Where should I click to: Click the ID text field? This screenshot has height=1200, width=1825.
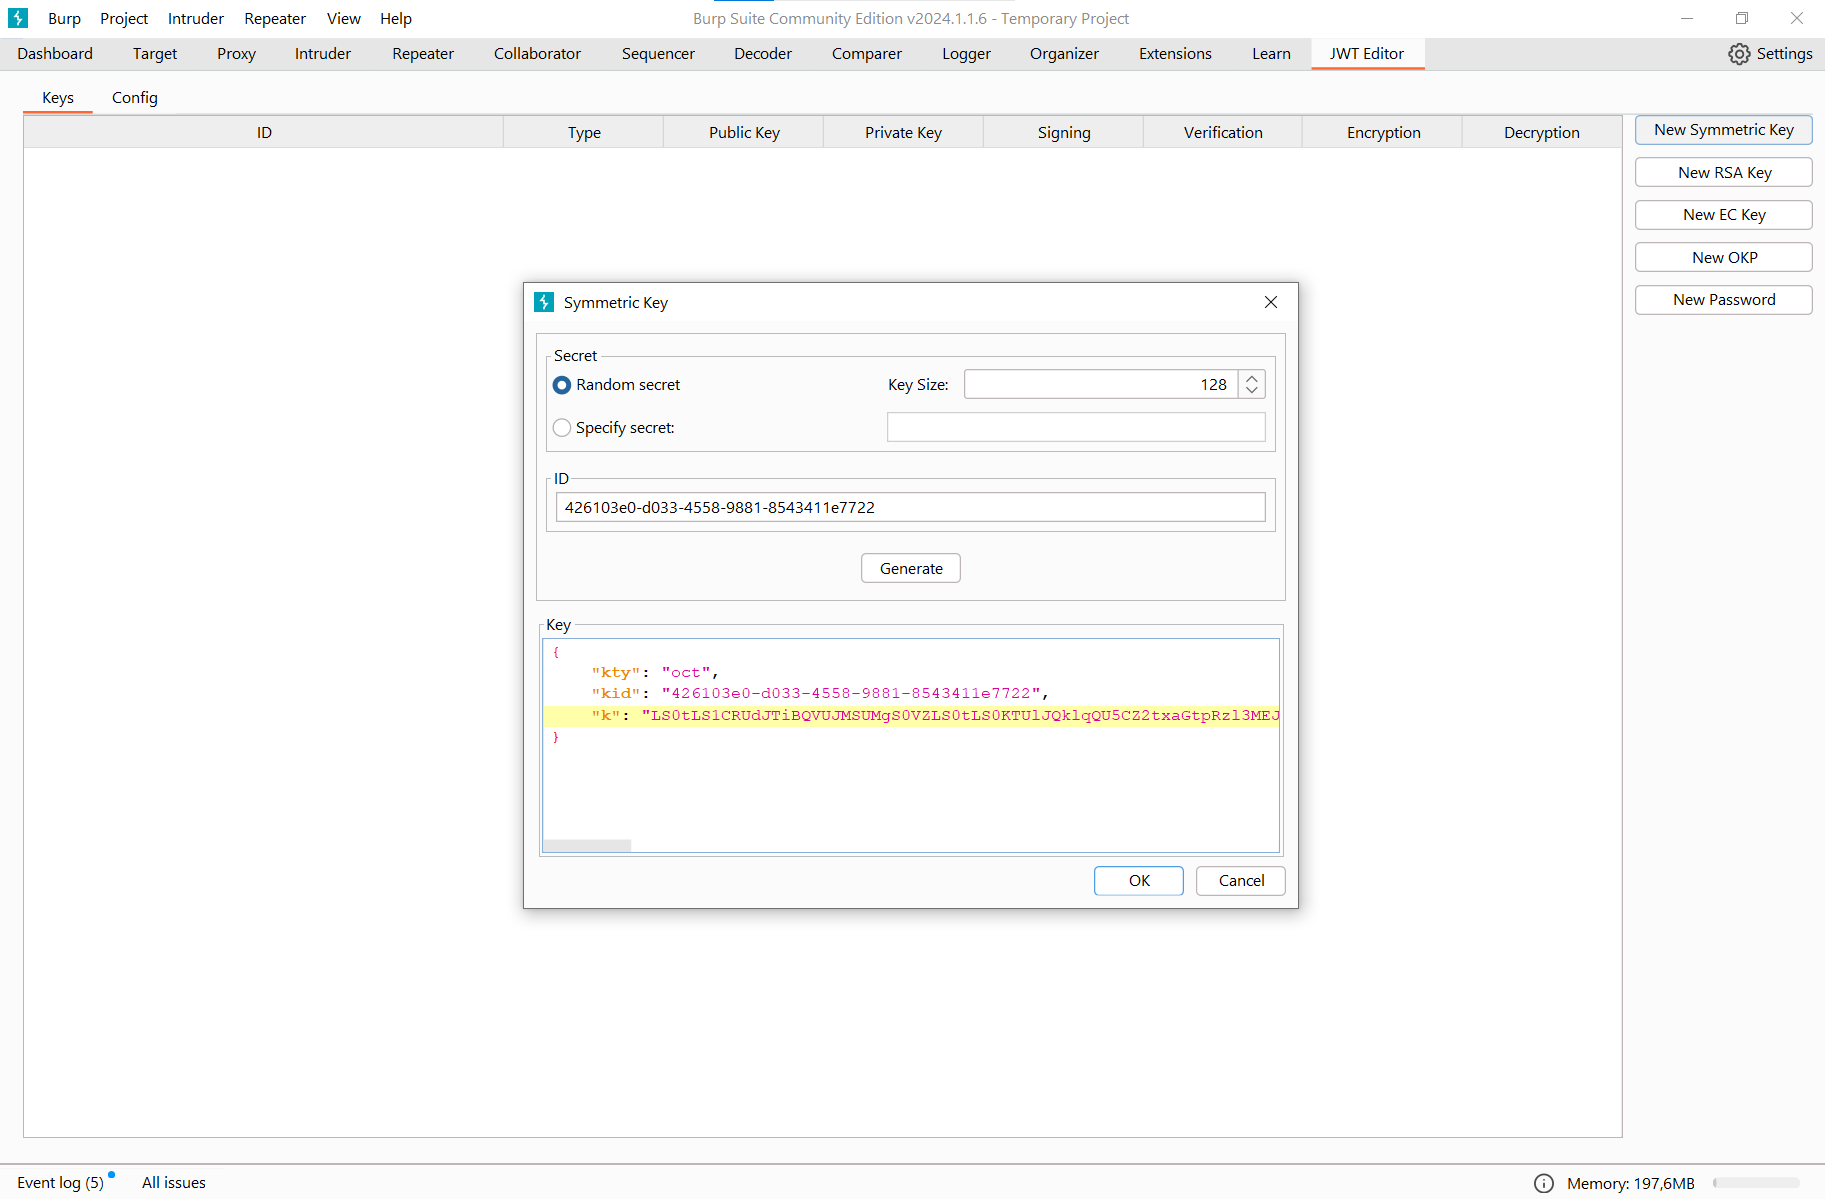(x=911, y=508)
